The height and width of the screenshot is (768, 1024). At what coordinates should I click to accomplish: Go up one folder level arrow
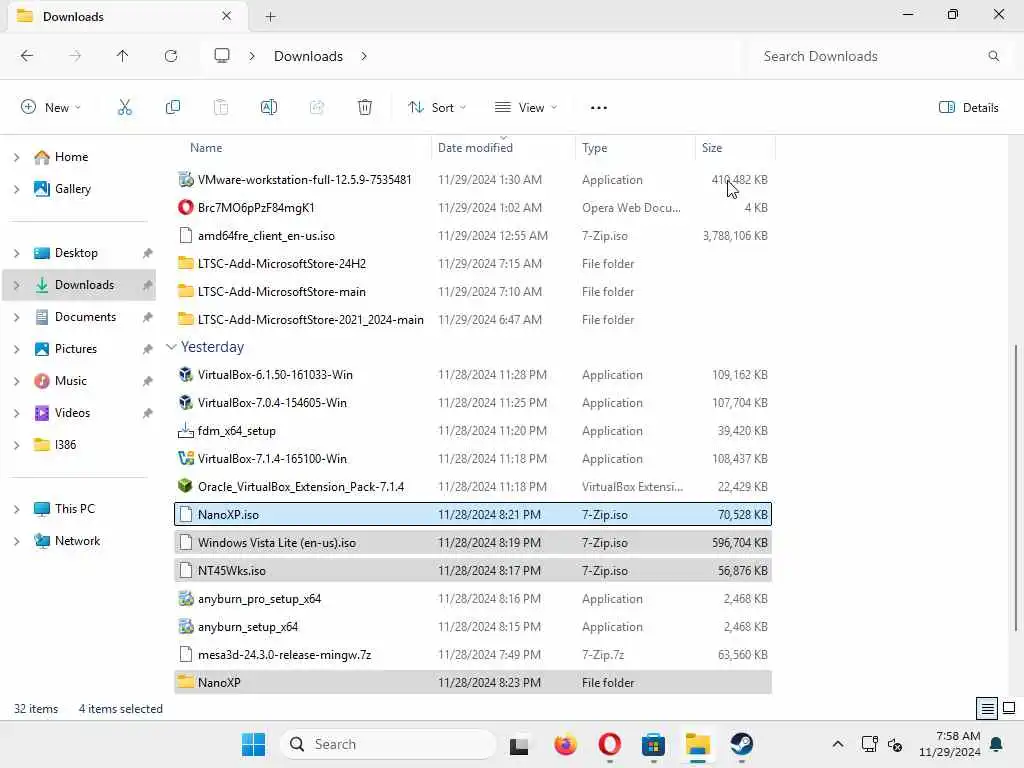(122, 56)
